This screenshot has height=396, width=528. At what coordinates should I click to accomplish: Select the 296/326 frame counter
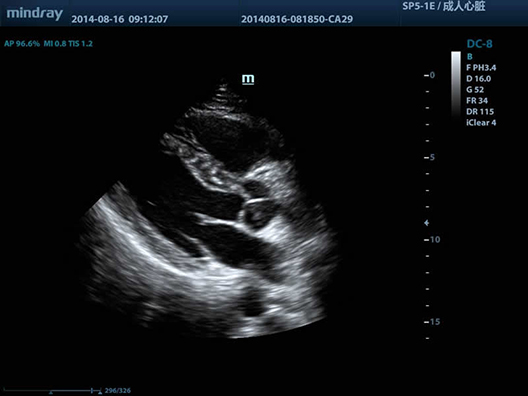[118, 391]
